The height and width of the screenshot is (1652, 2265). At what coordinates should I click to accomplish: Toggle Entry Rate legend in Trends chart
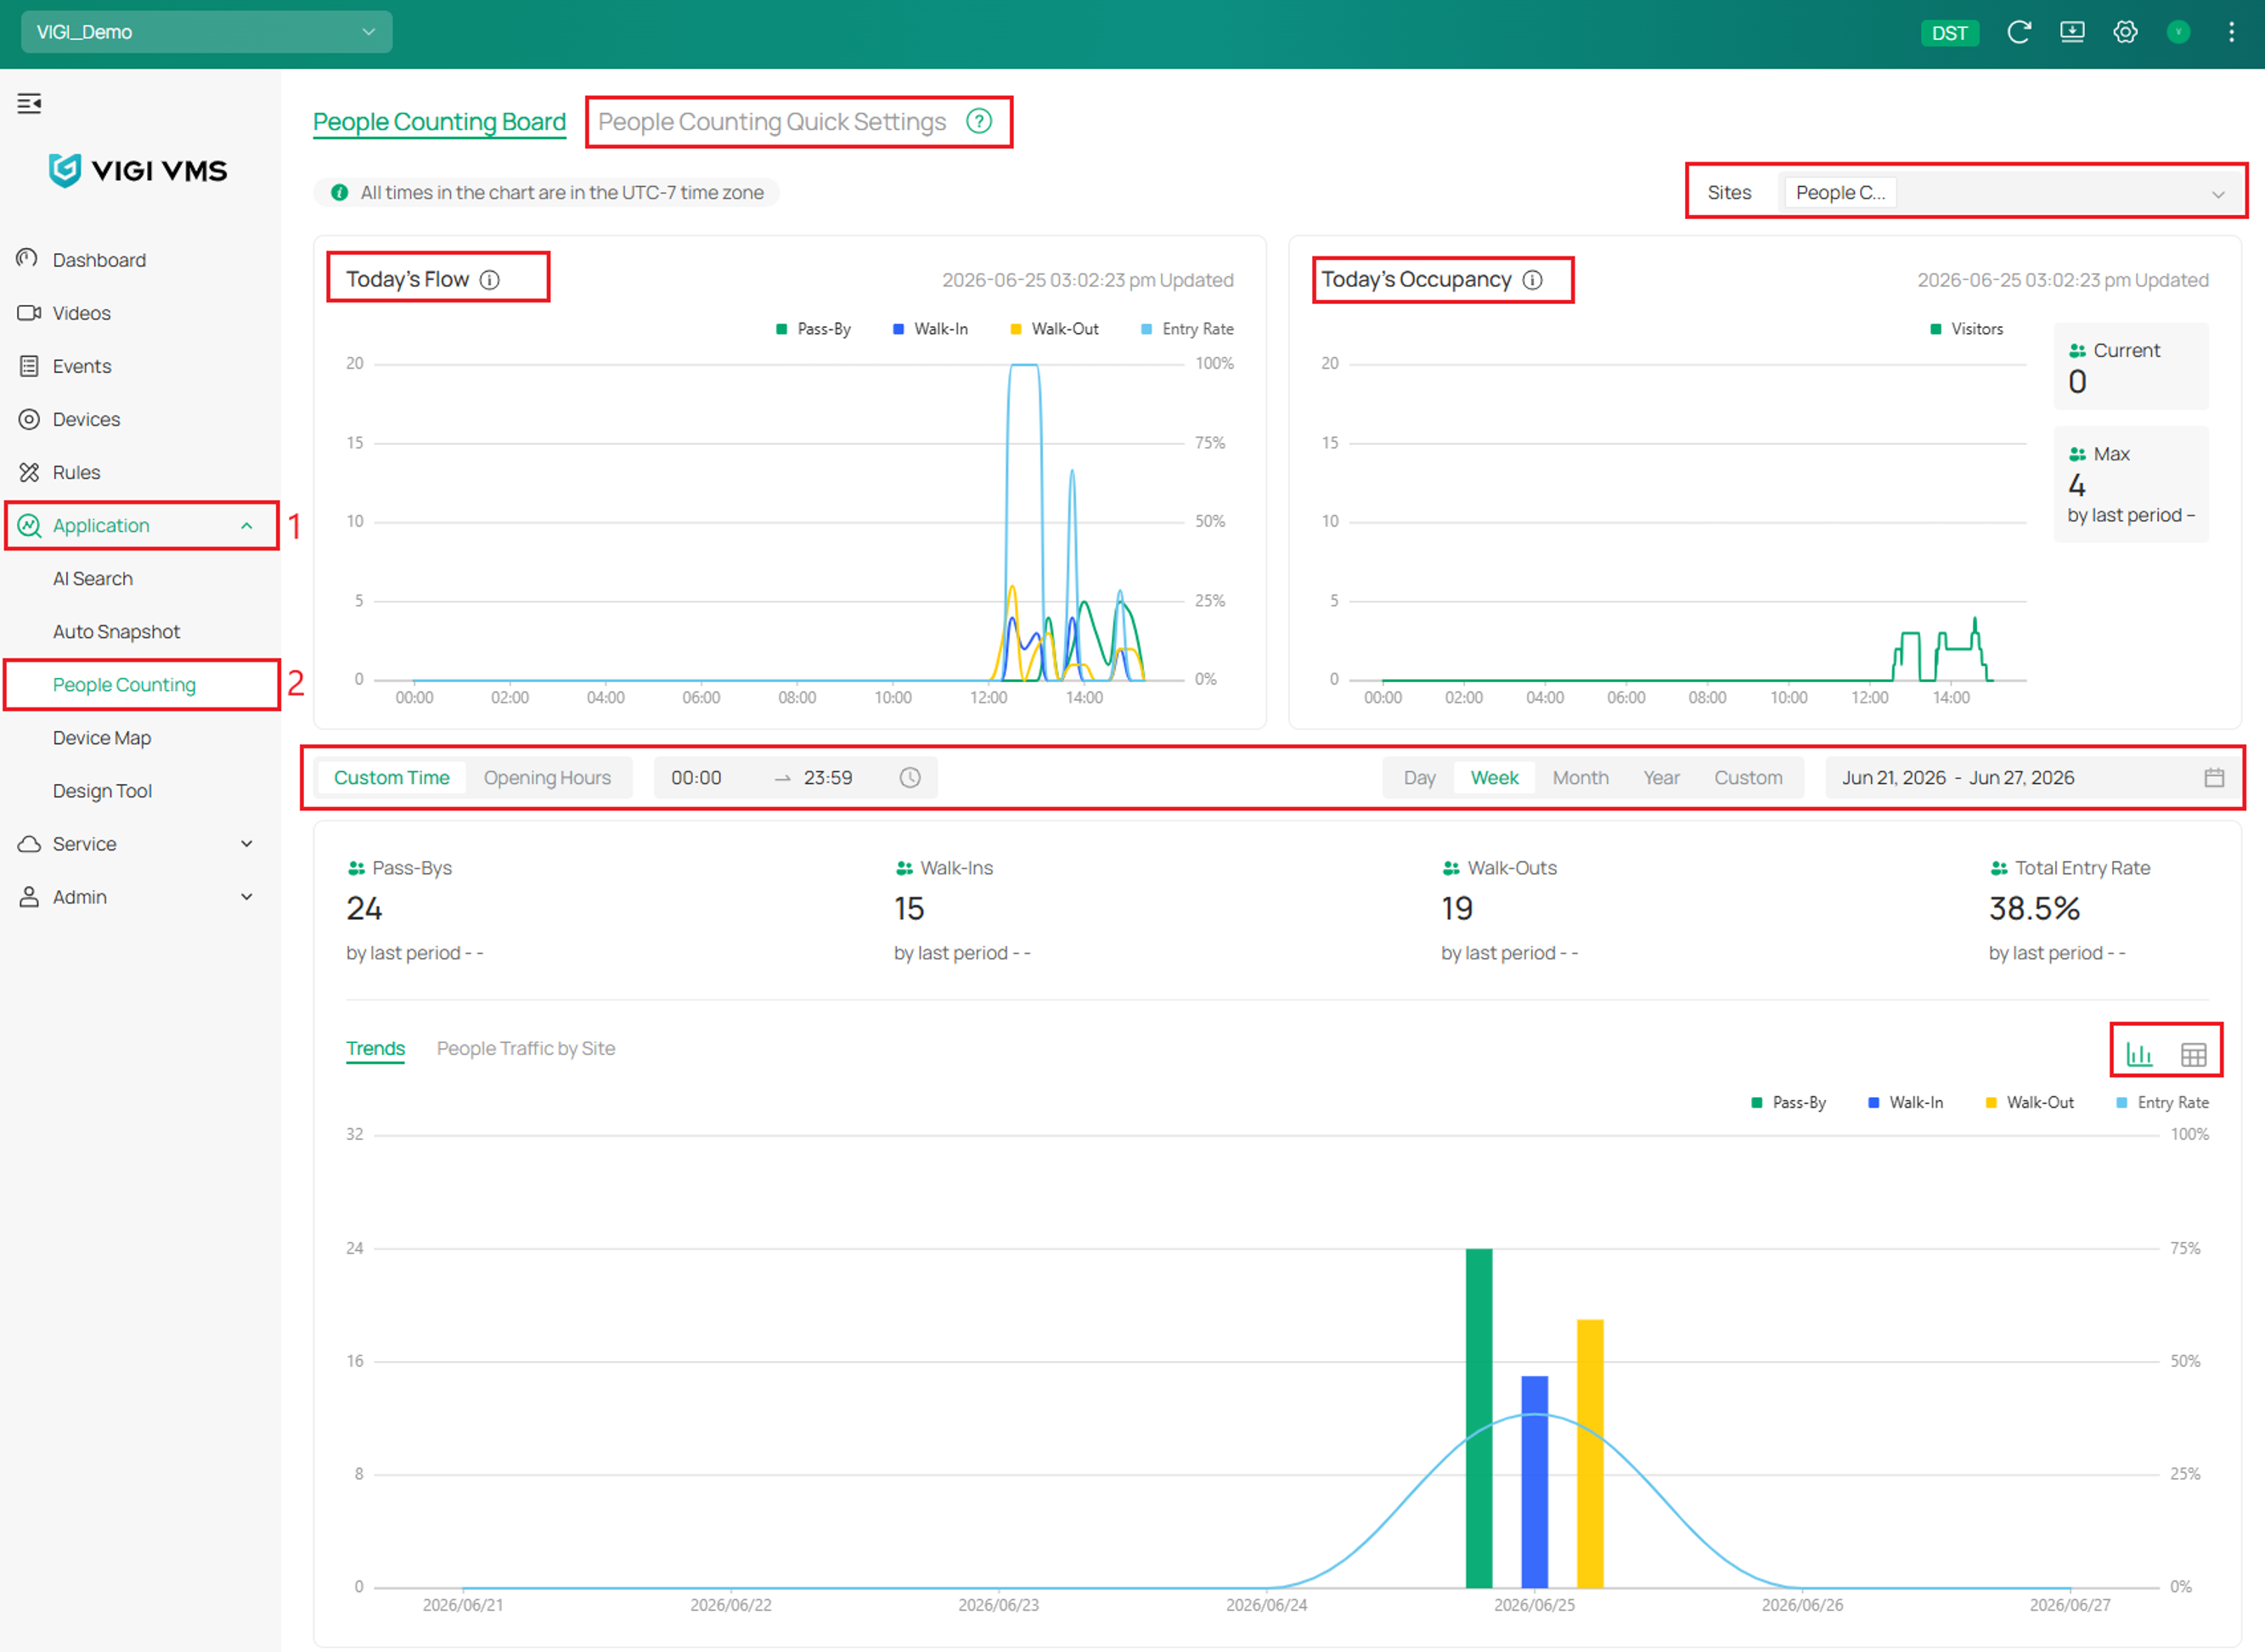(2162, 1102)
